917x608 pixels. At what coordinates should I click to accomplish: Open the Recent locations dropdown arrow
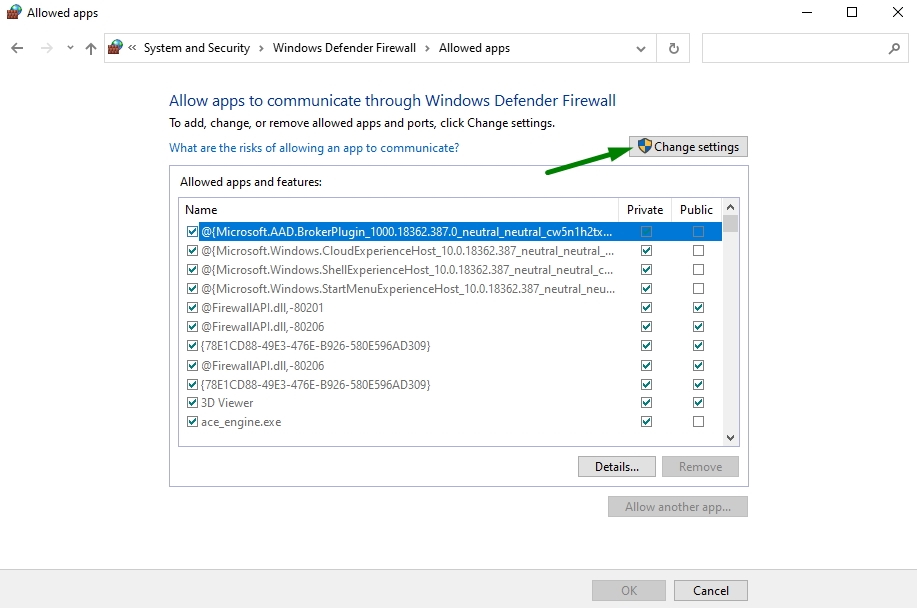(x=70, y=48)
